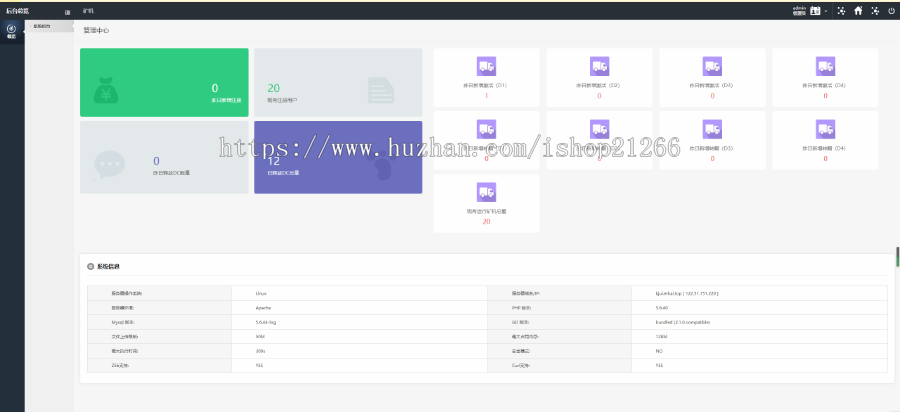Click the purple 0 beside speech bubble

(157, 161)
